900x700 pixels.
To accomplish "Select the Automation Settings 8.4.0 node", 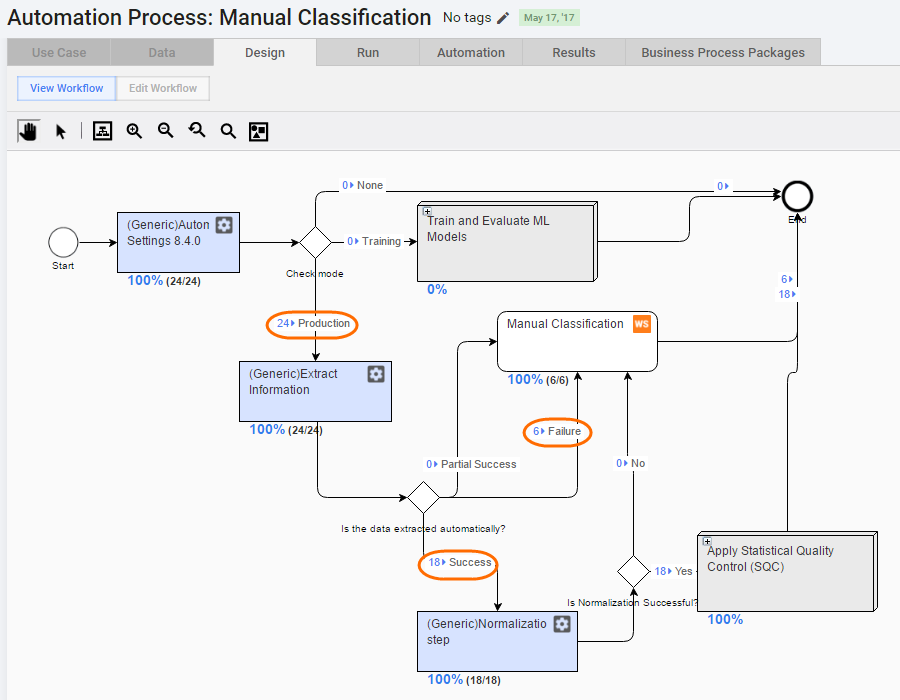I will 179,242.
